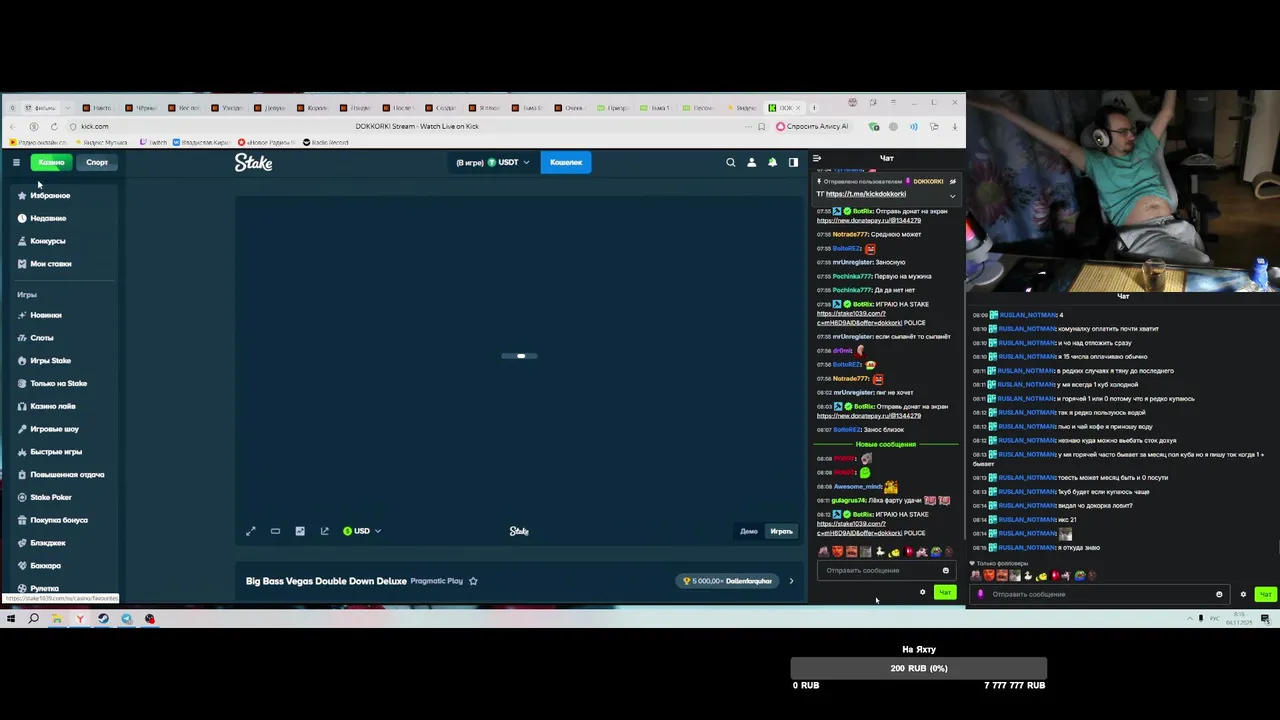Switch game mode to Демо

(x=749, y=531)
